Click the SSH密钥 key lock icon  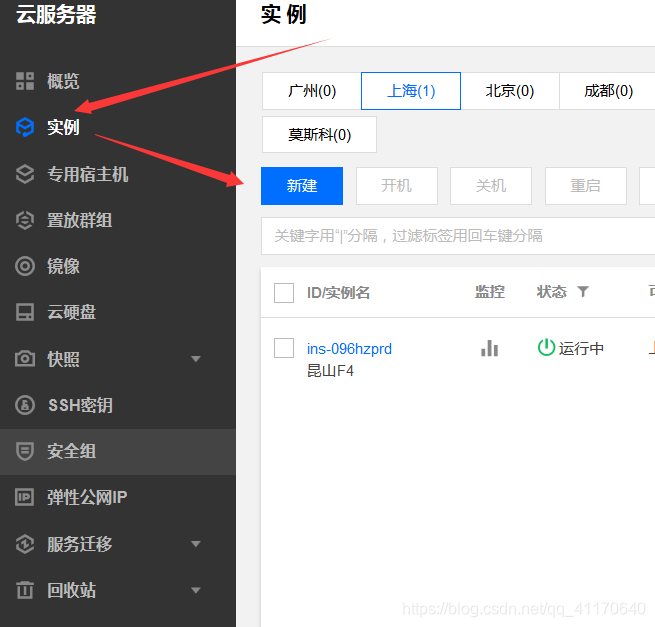click(25, 405)
